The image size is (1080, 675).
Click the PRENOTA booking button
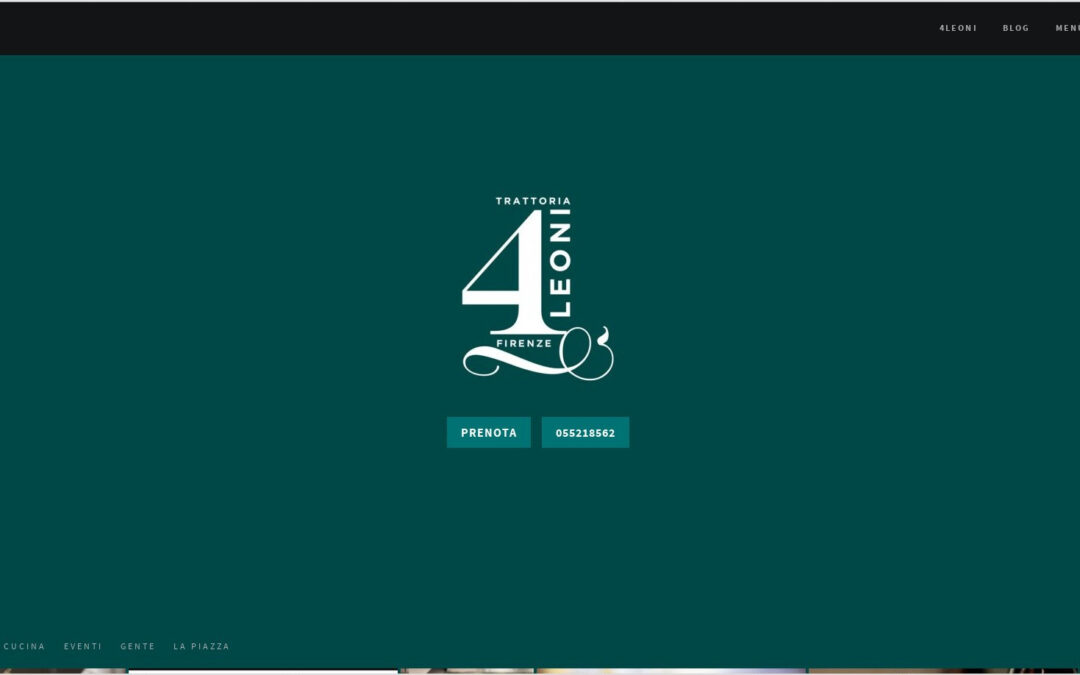coord(488,433)
